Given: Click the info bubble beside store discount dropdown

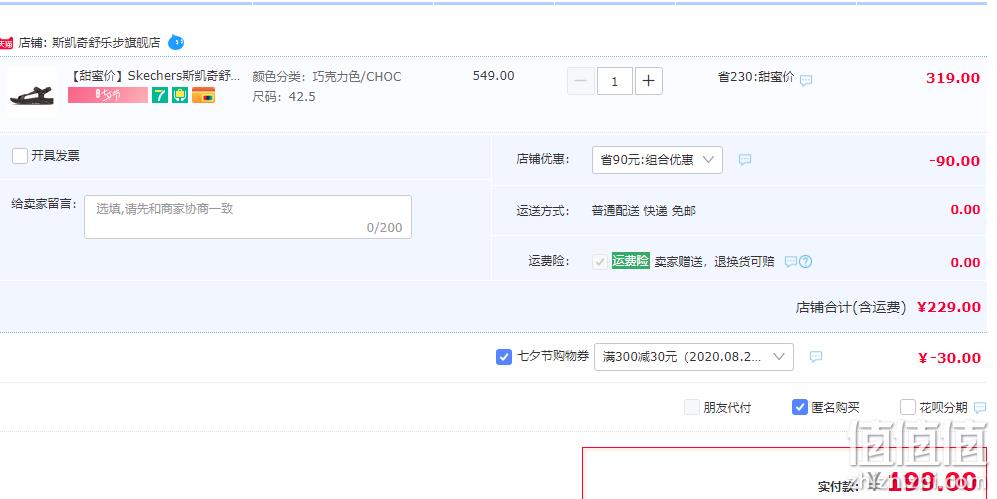Looking at the screenshot, I should pos(745,160).
